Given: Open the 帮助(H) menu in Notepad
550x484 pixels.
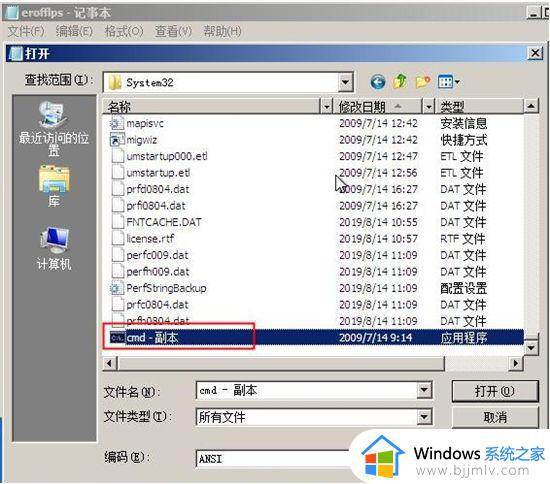Looking at the screenshot, I should (x=222, y=32).
